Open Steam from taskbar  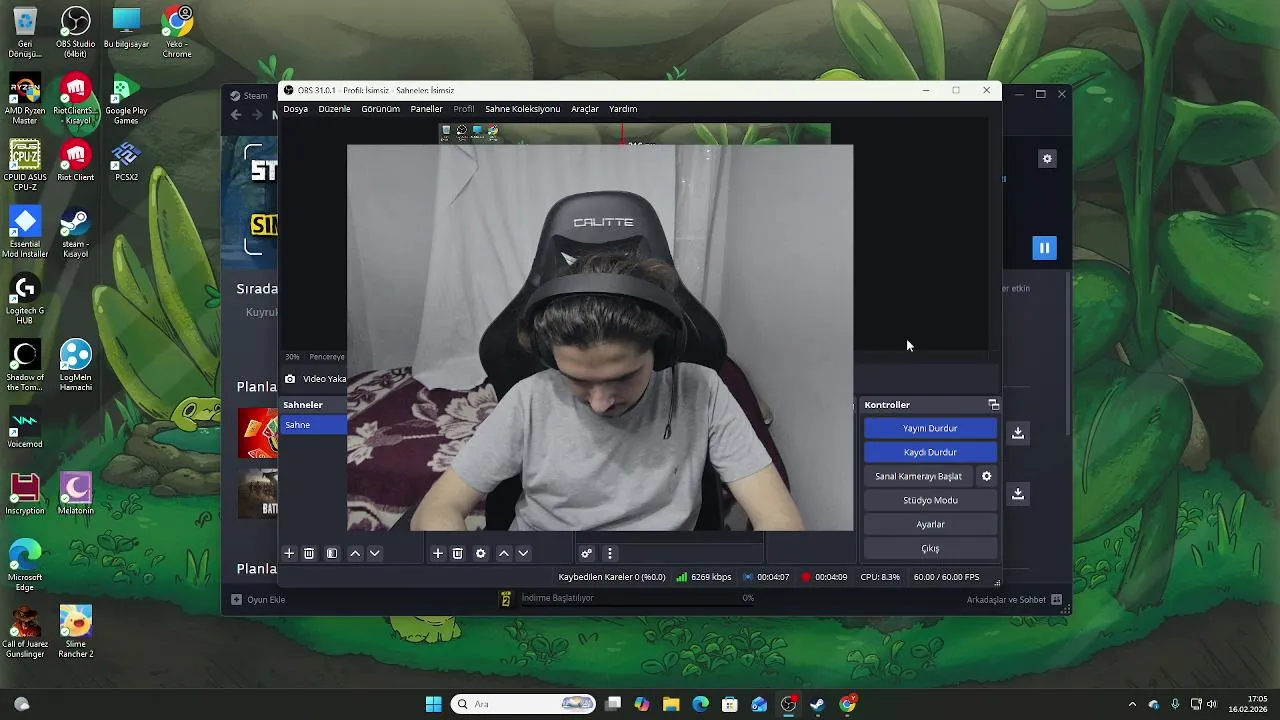click(x=817, y=704)
